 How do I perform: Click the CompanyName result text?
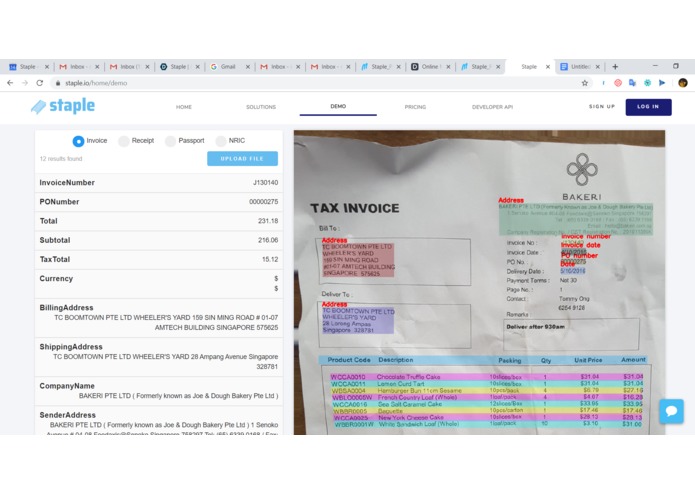tap(178, 396)
